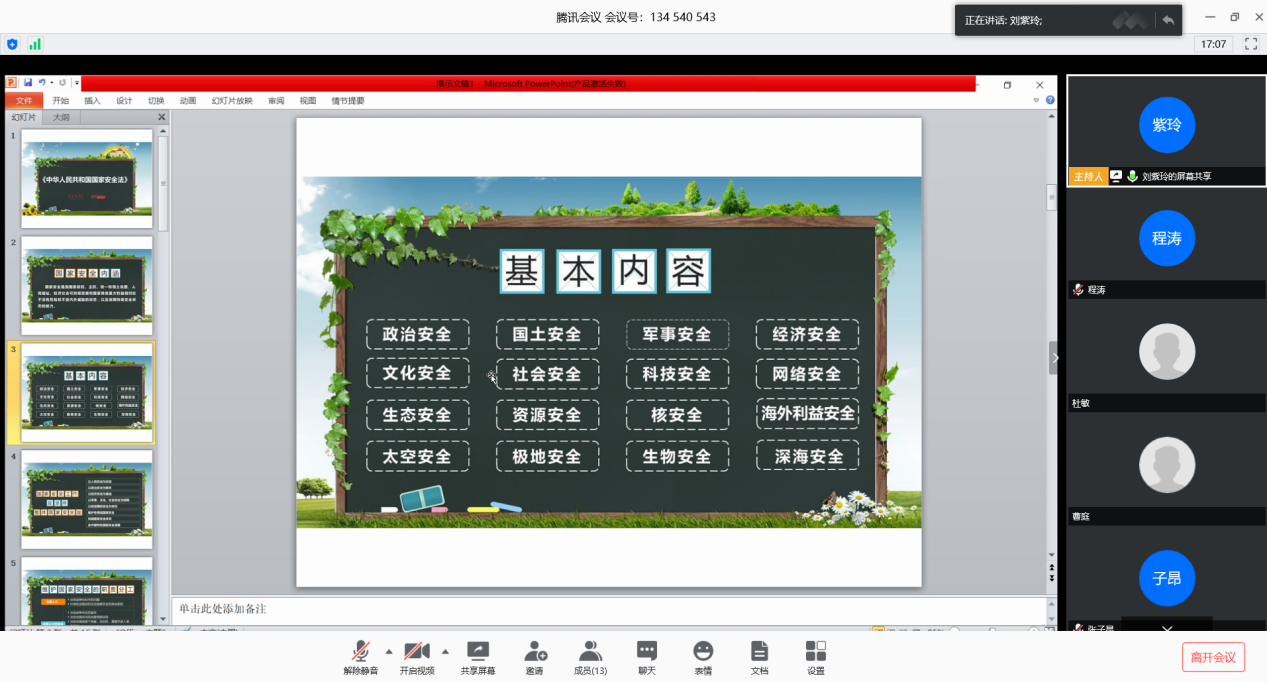Screen dimensions: 1267x682
Task: Open the members list showing 13 participants
Action: pyautogui.click(x=590, y=655)
